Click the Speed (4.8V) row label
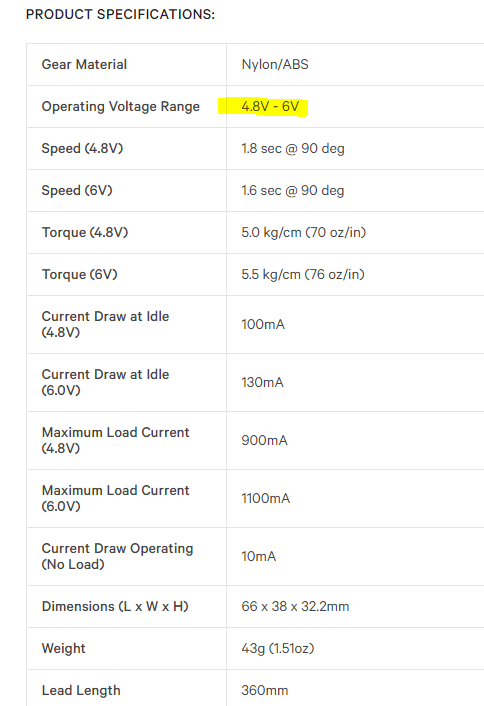The width and height of the screenshot is (484, 706). pyautogui.click(x=82, y=149)
